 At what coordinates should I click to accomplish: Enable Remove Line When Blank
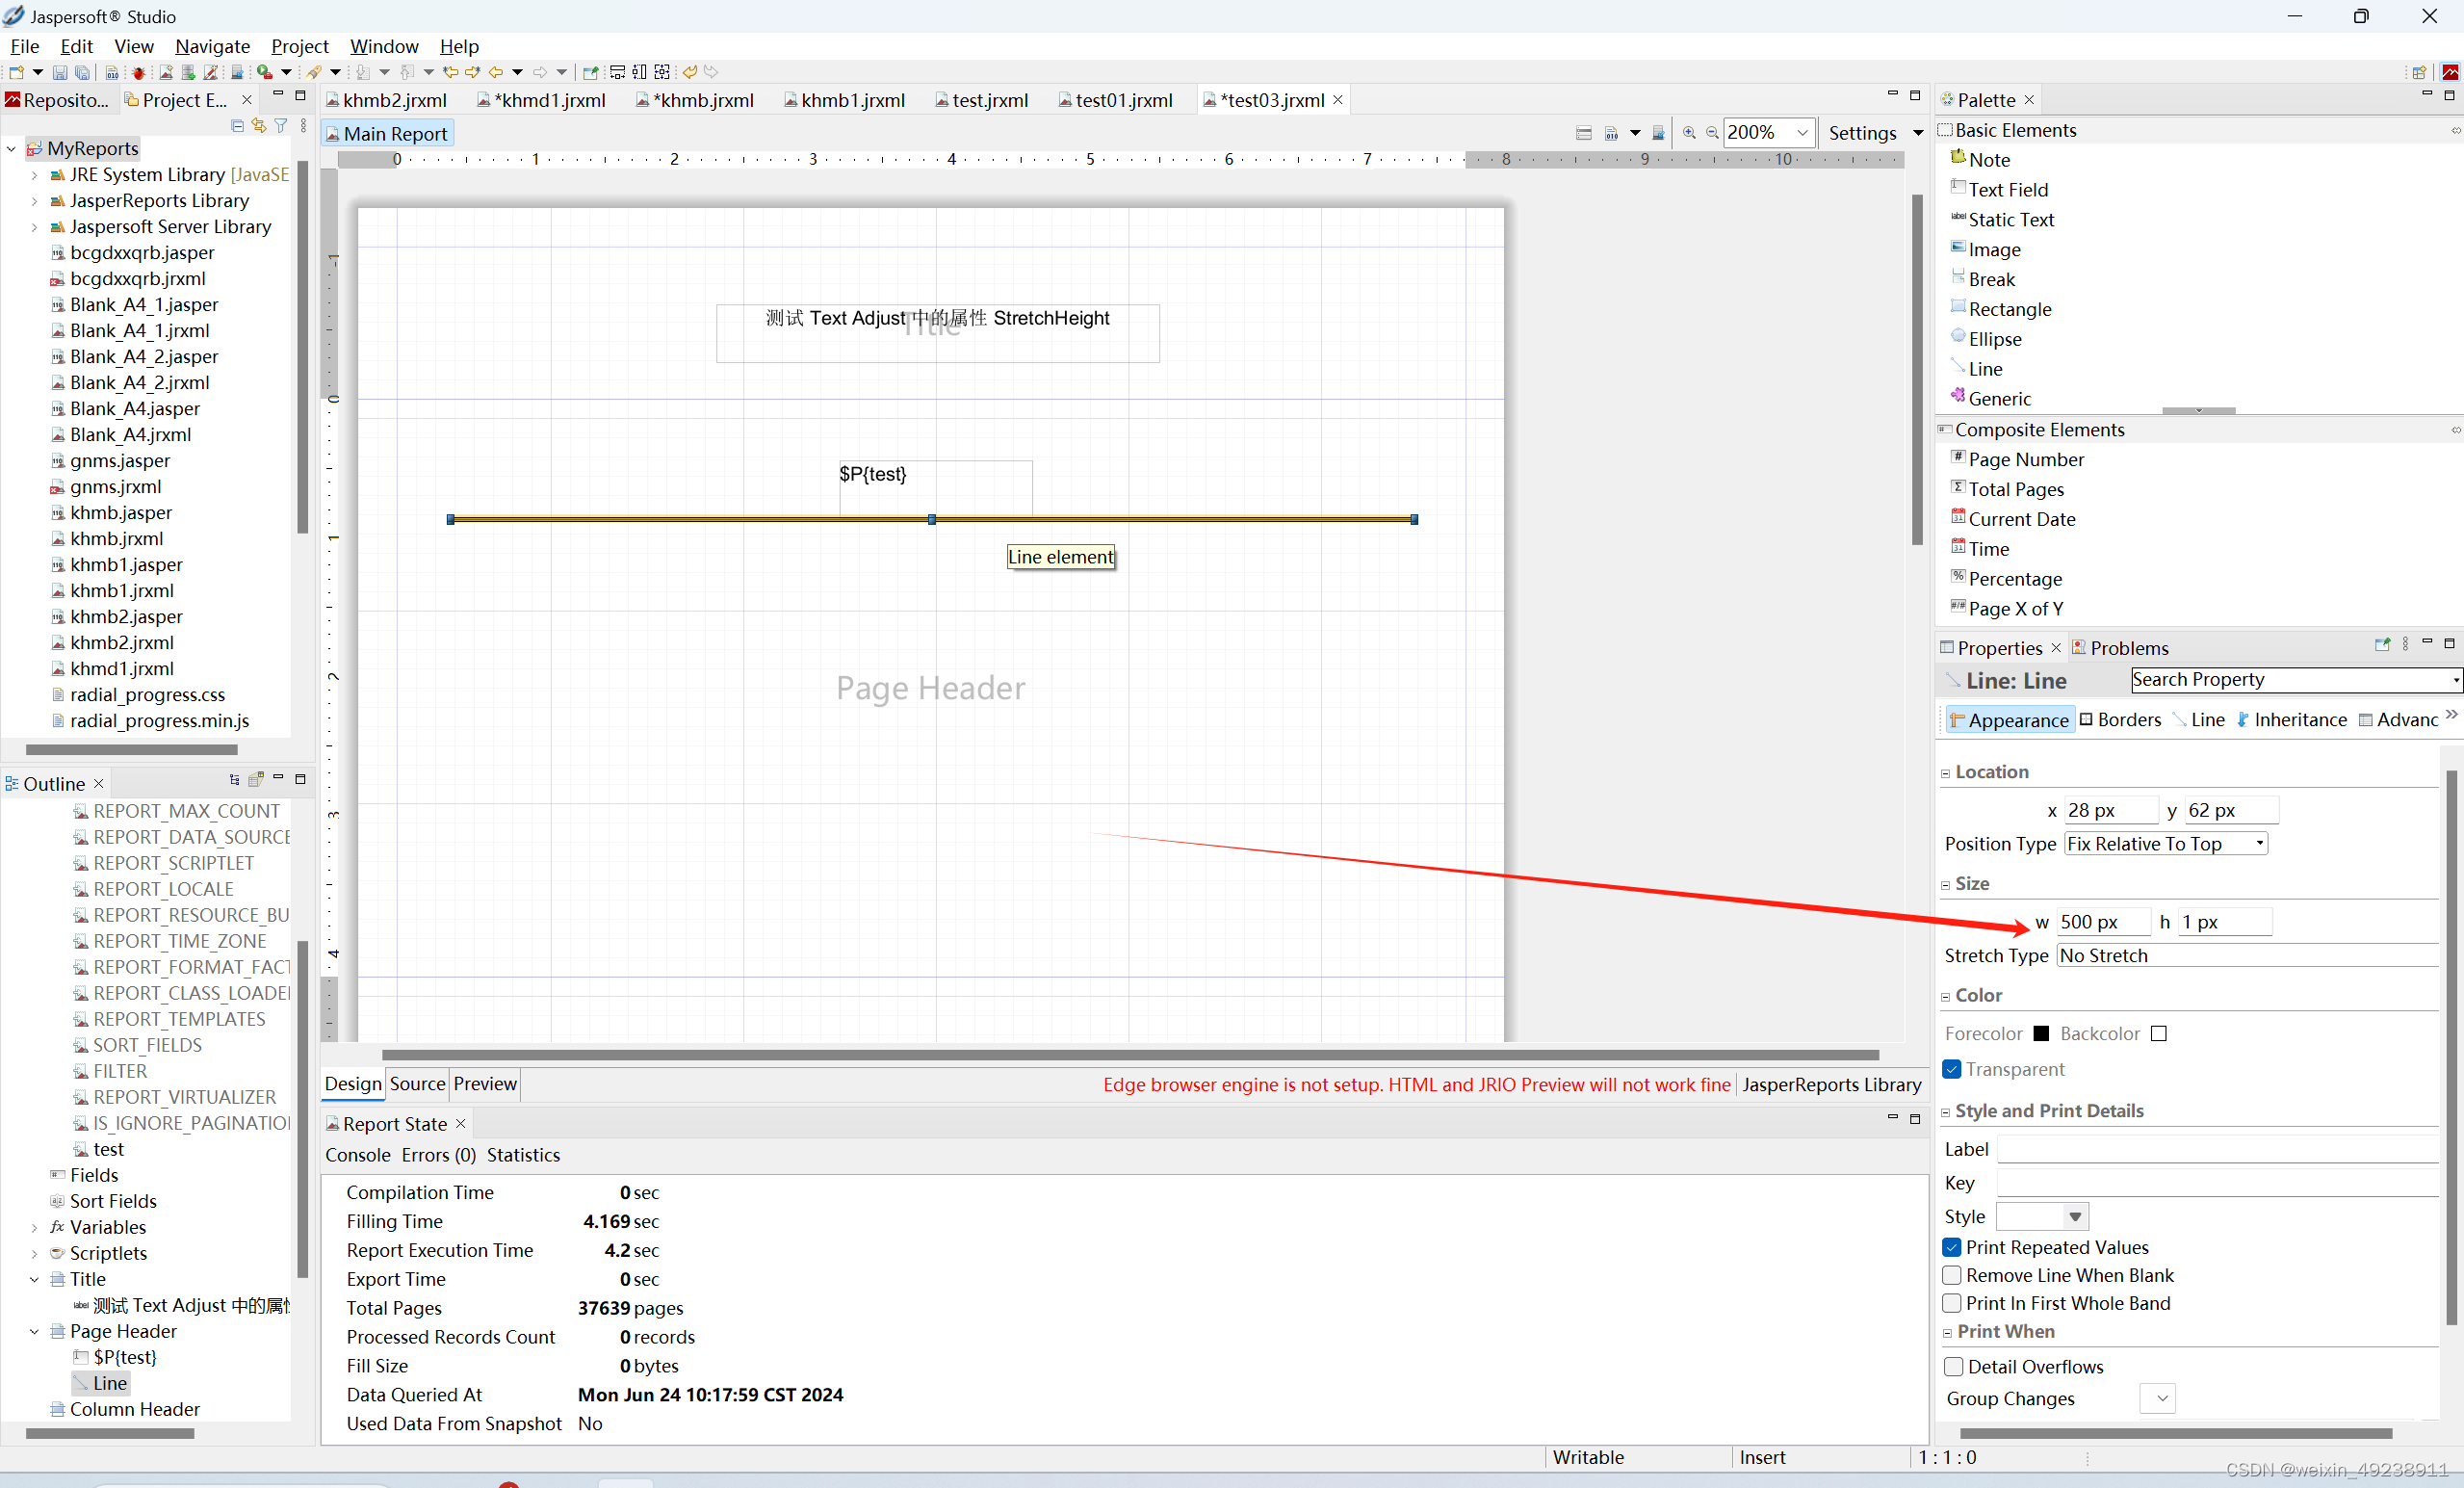tap(1952, 1275)
